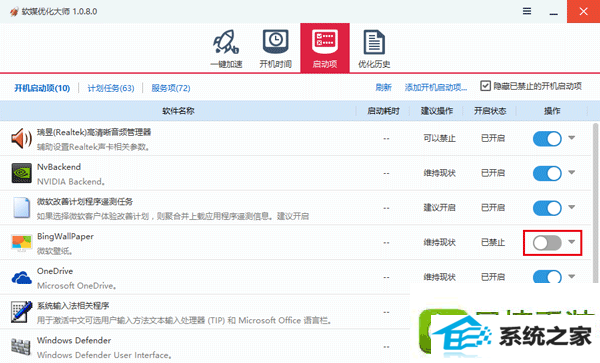600x363 pixels.
Task: Switch to 开机启动项(10) tab
Action: [42, 88]
